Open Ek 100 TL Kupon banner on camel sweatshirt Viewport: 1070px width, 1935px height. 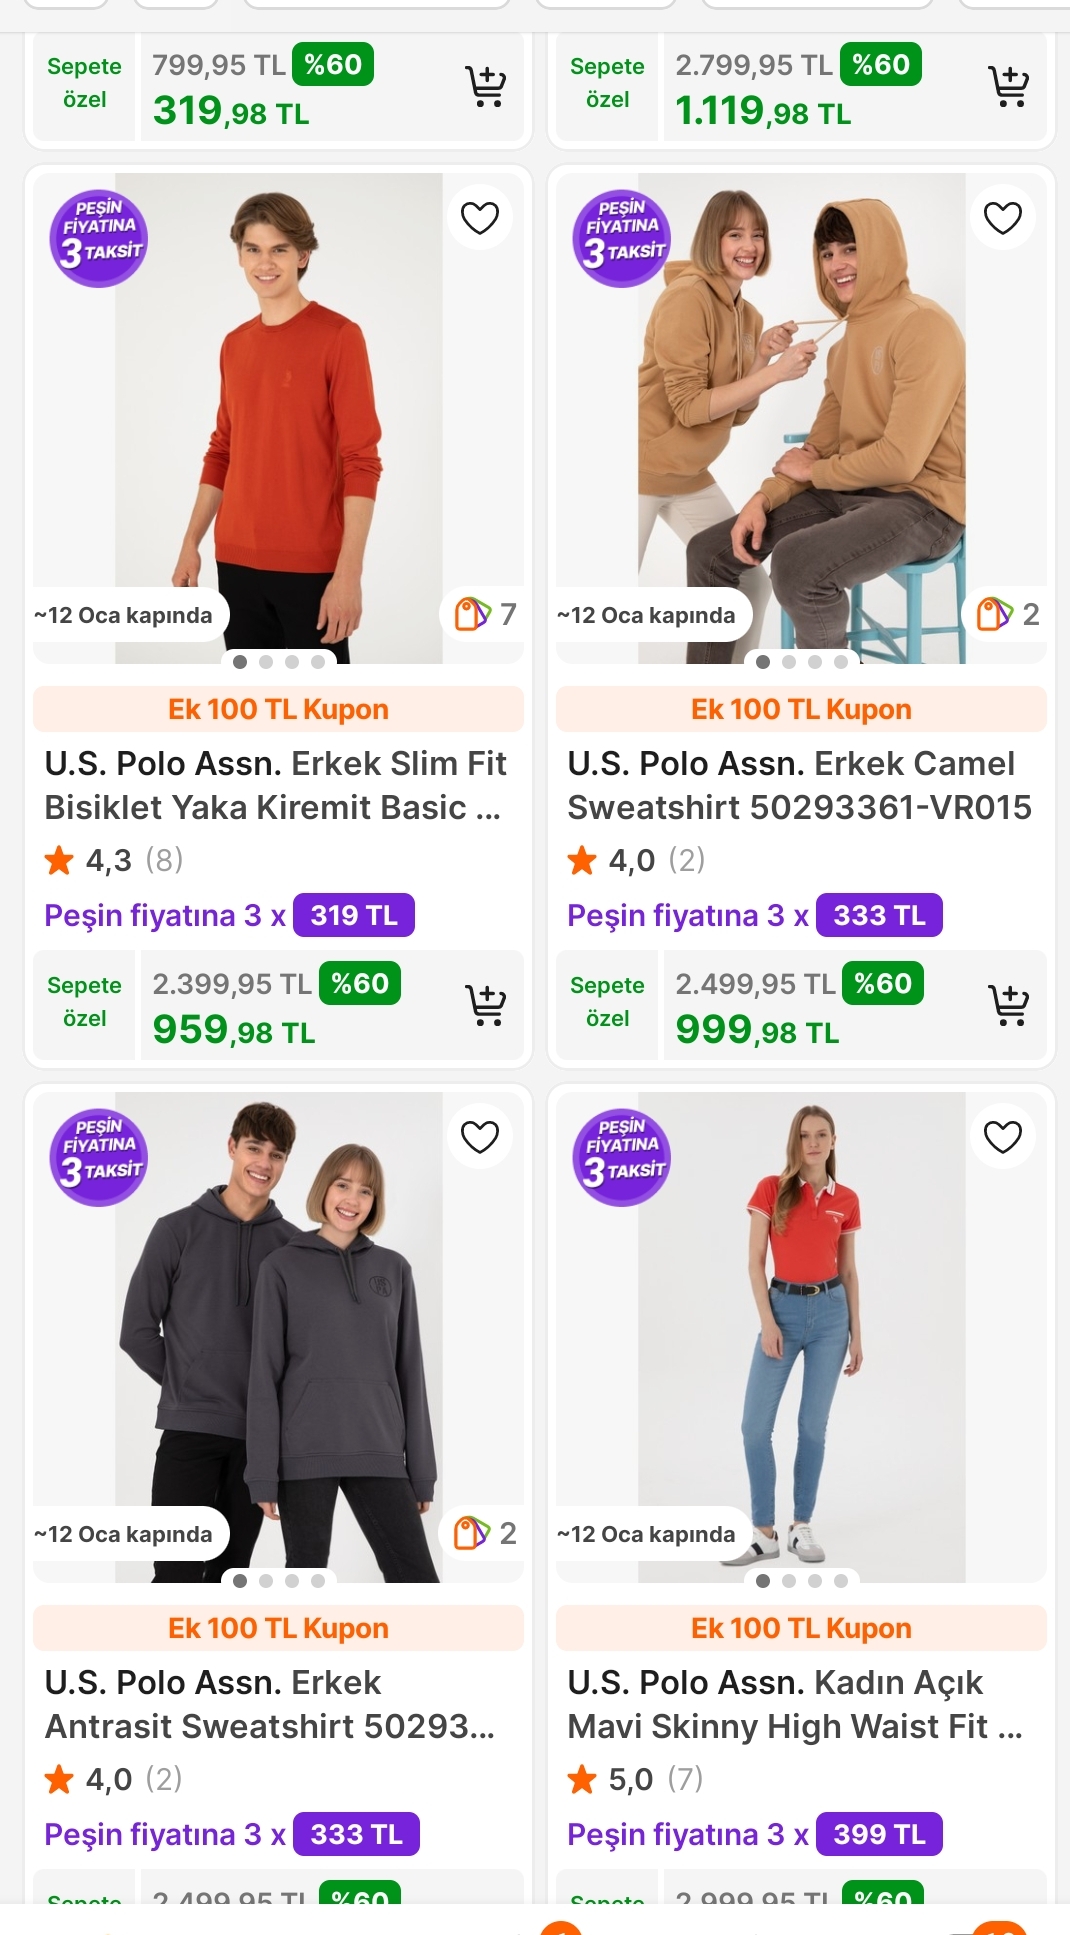pos(800,709)
